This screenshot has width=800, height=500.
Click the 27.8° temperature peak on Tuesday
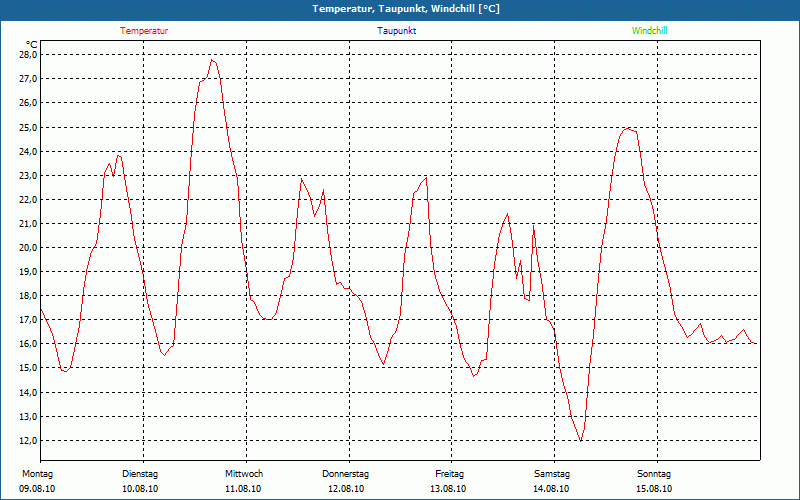[x=212, y=60]
